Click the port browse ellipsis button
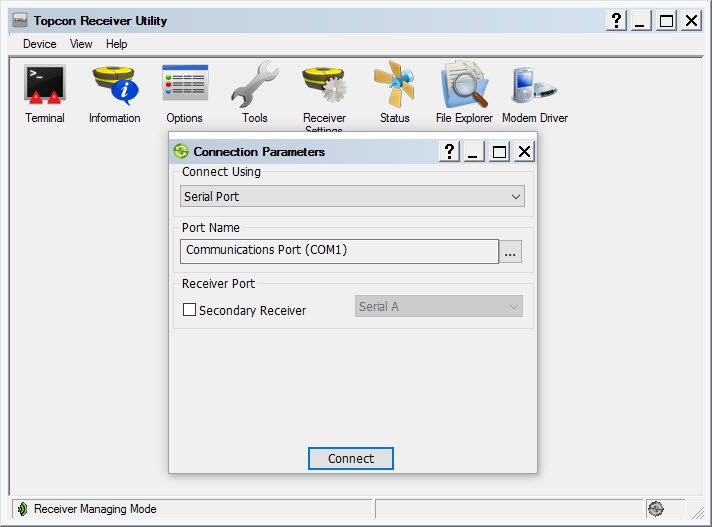 click(x=510, y=251)
